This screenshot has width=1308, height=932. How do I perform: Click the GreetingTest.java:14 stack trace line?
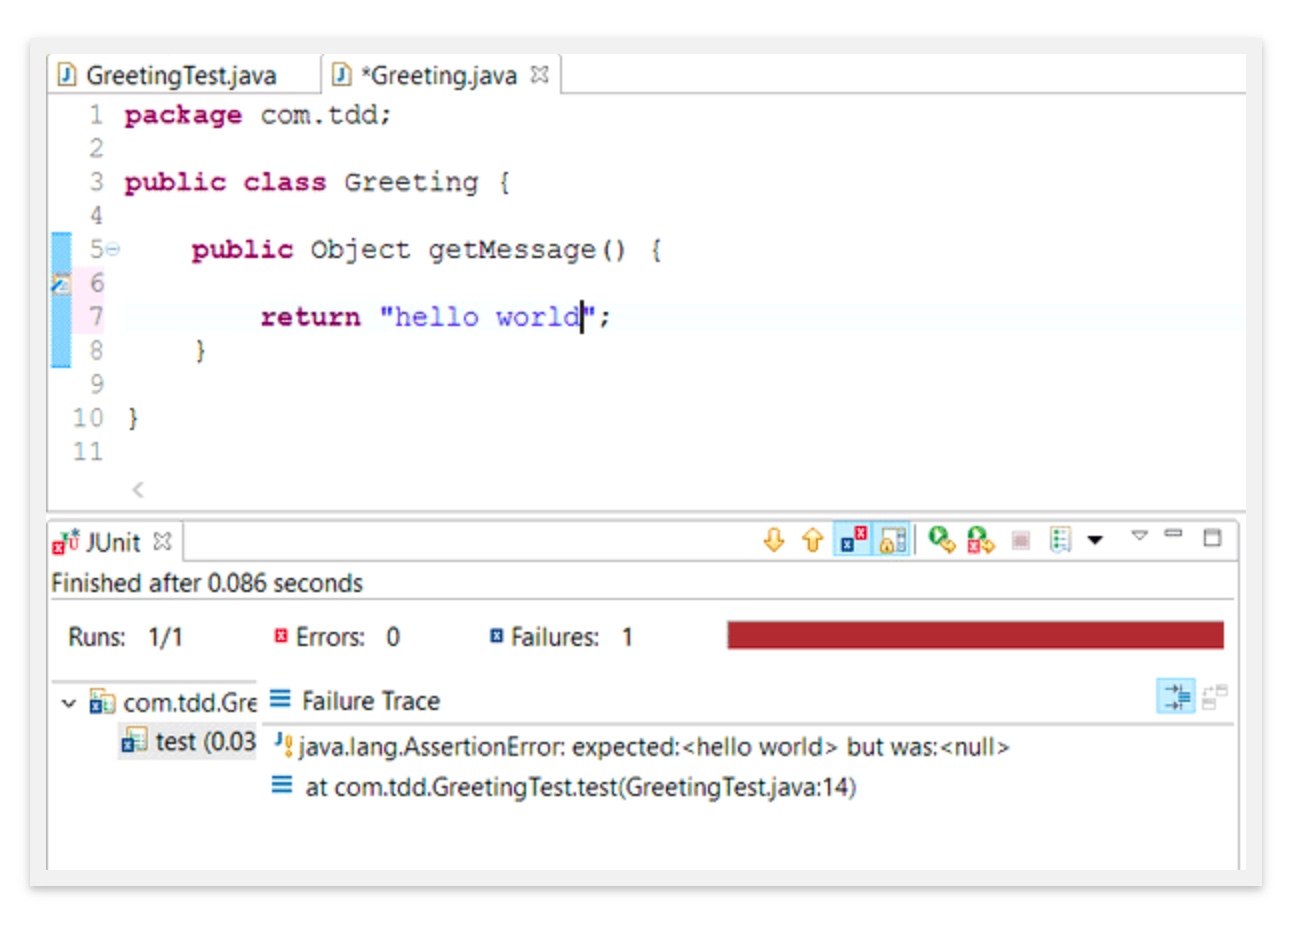click(580, 788)
